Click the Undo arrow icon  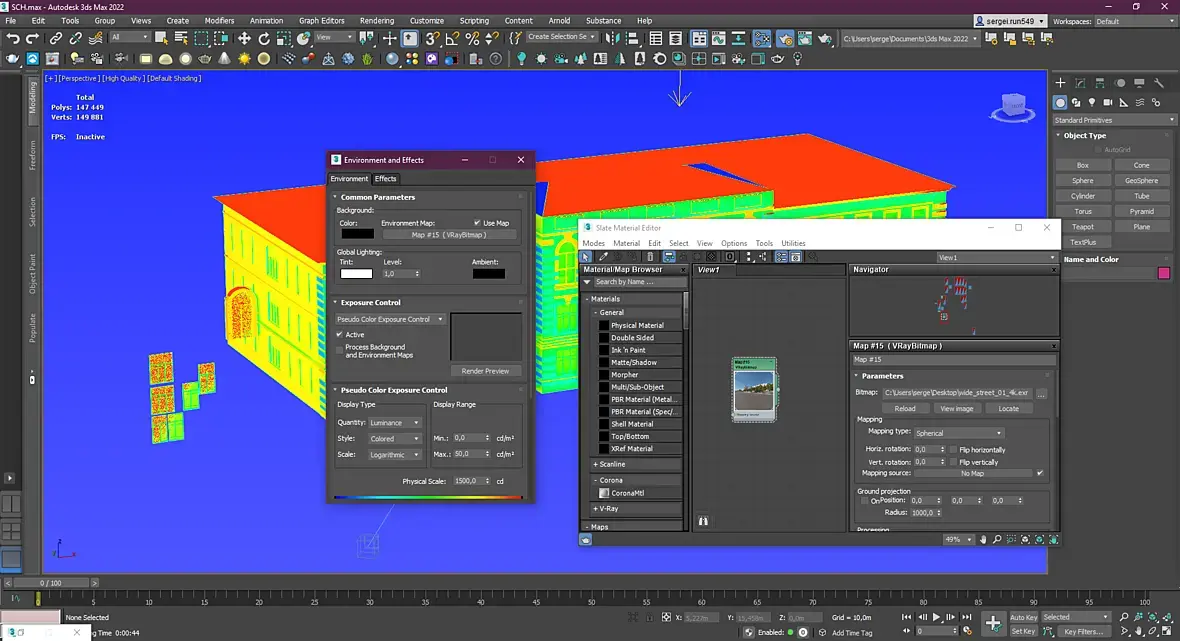pyautogui.click(x=13, y=38)
